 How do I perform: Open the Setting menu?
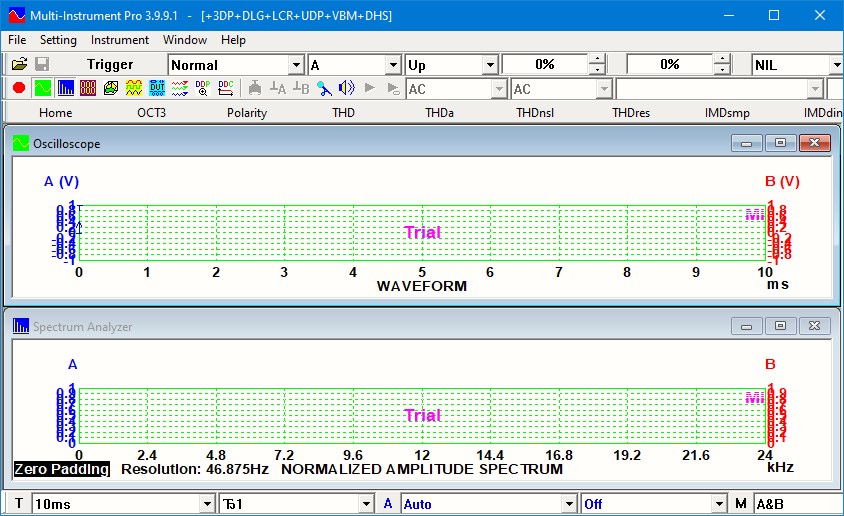[x=58, y=40]
